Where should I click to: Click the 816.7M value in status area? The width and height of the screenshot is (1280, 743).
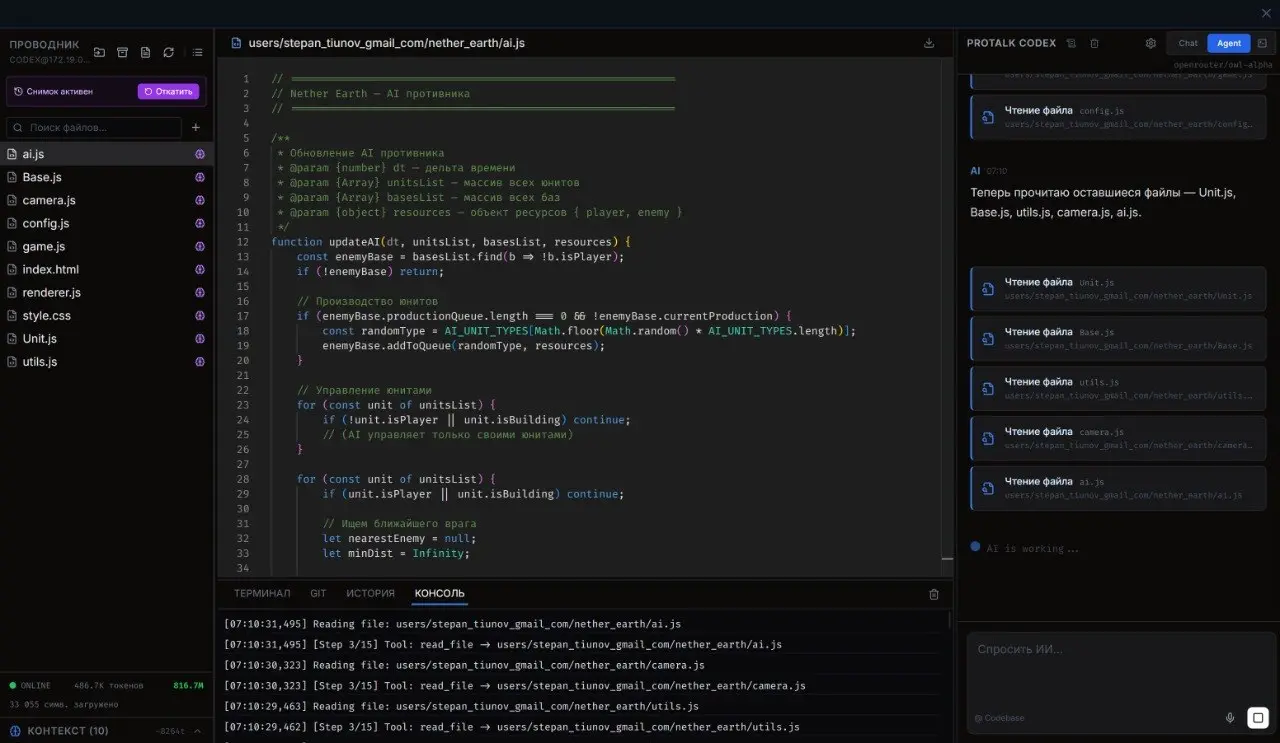188,686
